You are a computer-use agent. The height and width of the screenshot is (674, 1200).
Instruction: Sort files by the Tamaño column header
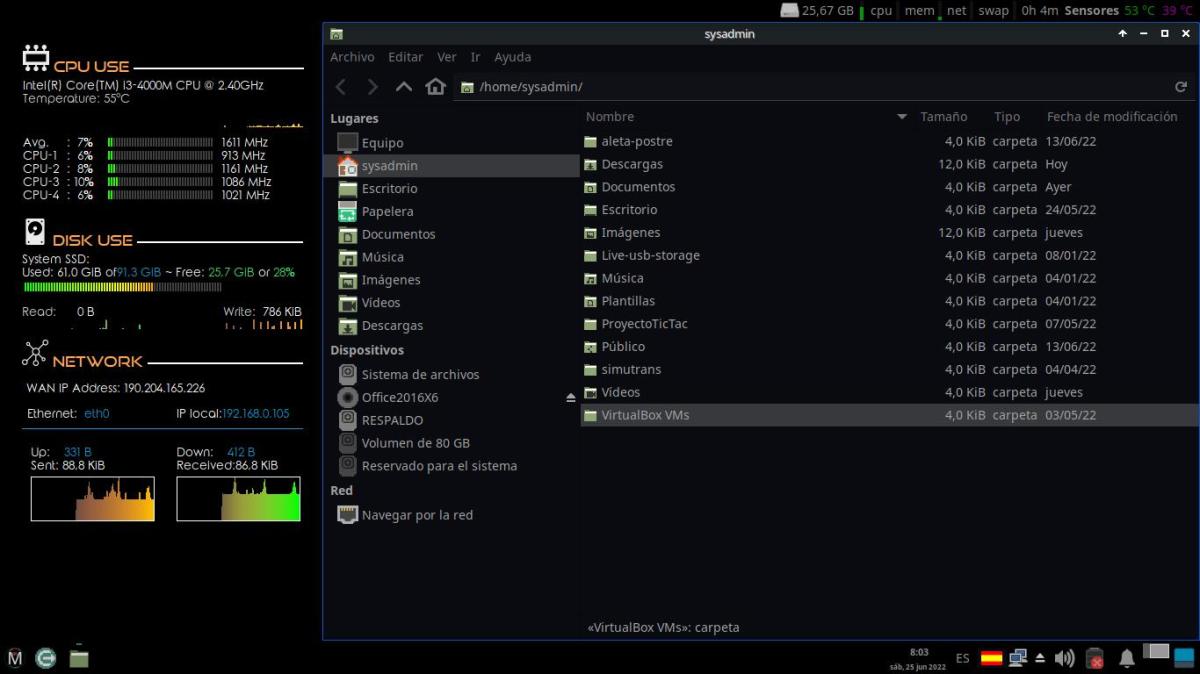943,117
